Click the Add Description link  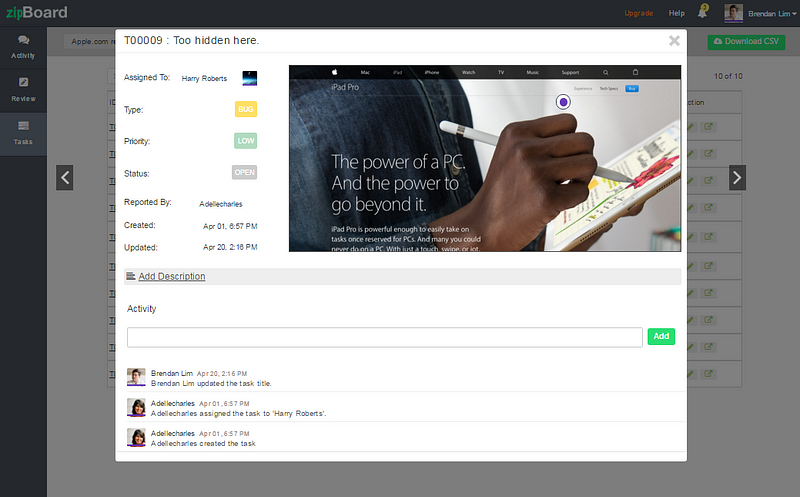click(x=172, y=276)
